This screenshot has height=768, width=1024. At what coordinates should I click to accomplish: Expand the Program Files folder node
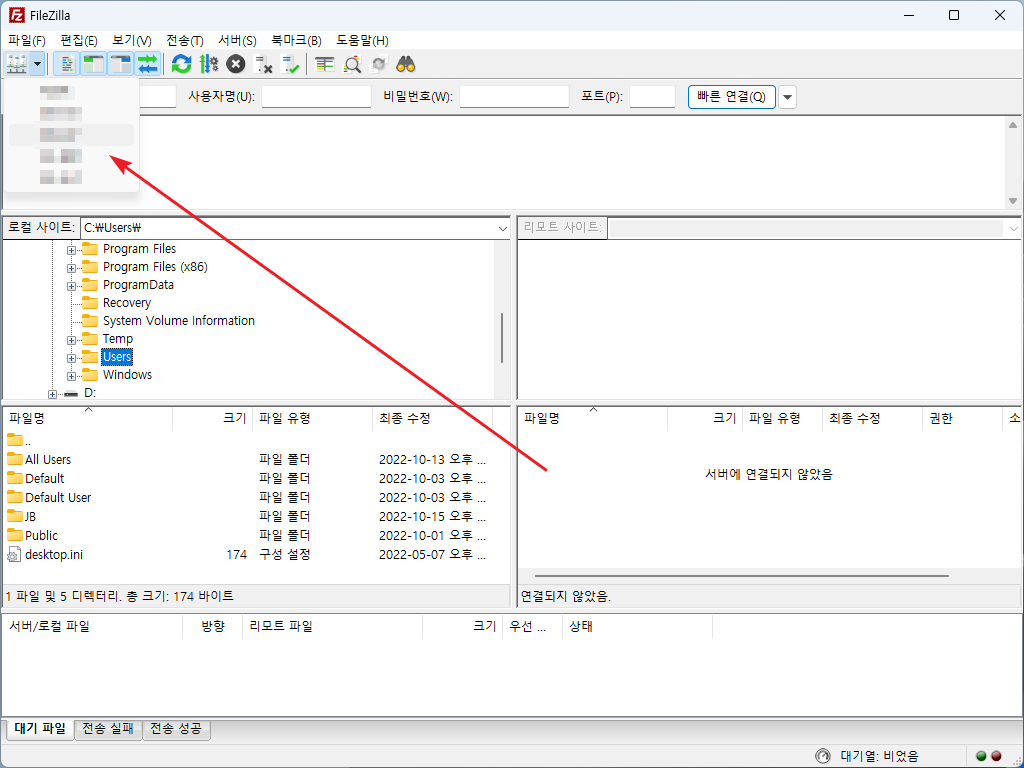(71, 249)
